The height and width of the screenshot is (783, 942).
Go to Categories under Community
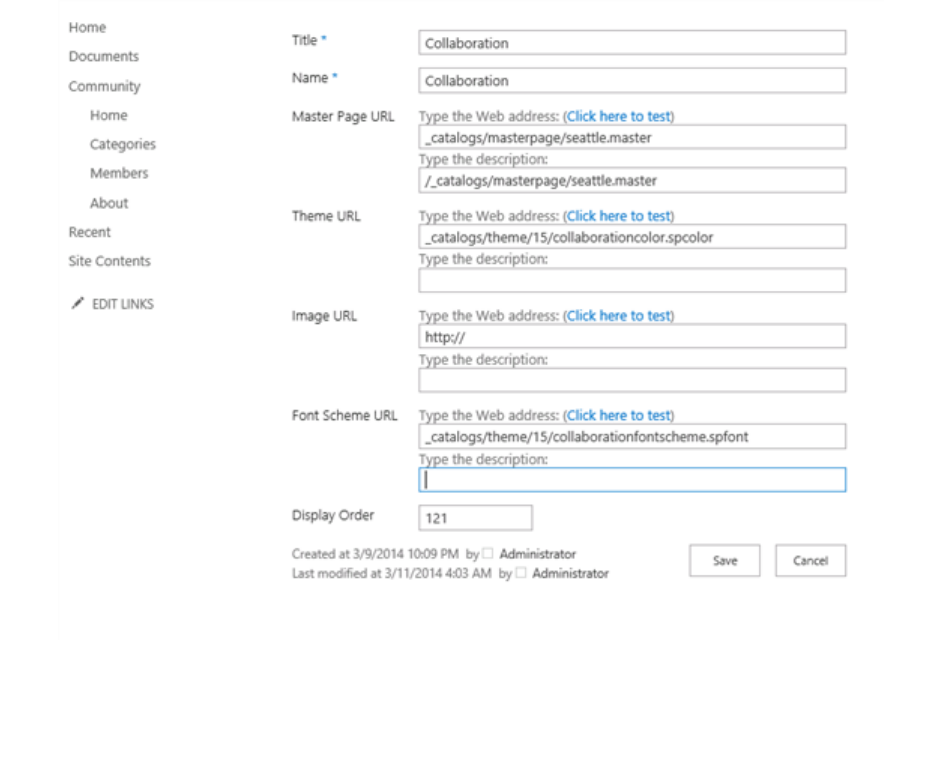coord(123,144)
